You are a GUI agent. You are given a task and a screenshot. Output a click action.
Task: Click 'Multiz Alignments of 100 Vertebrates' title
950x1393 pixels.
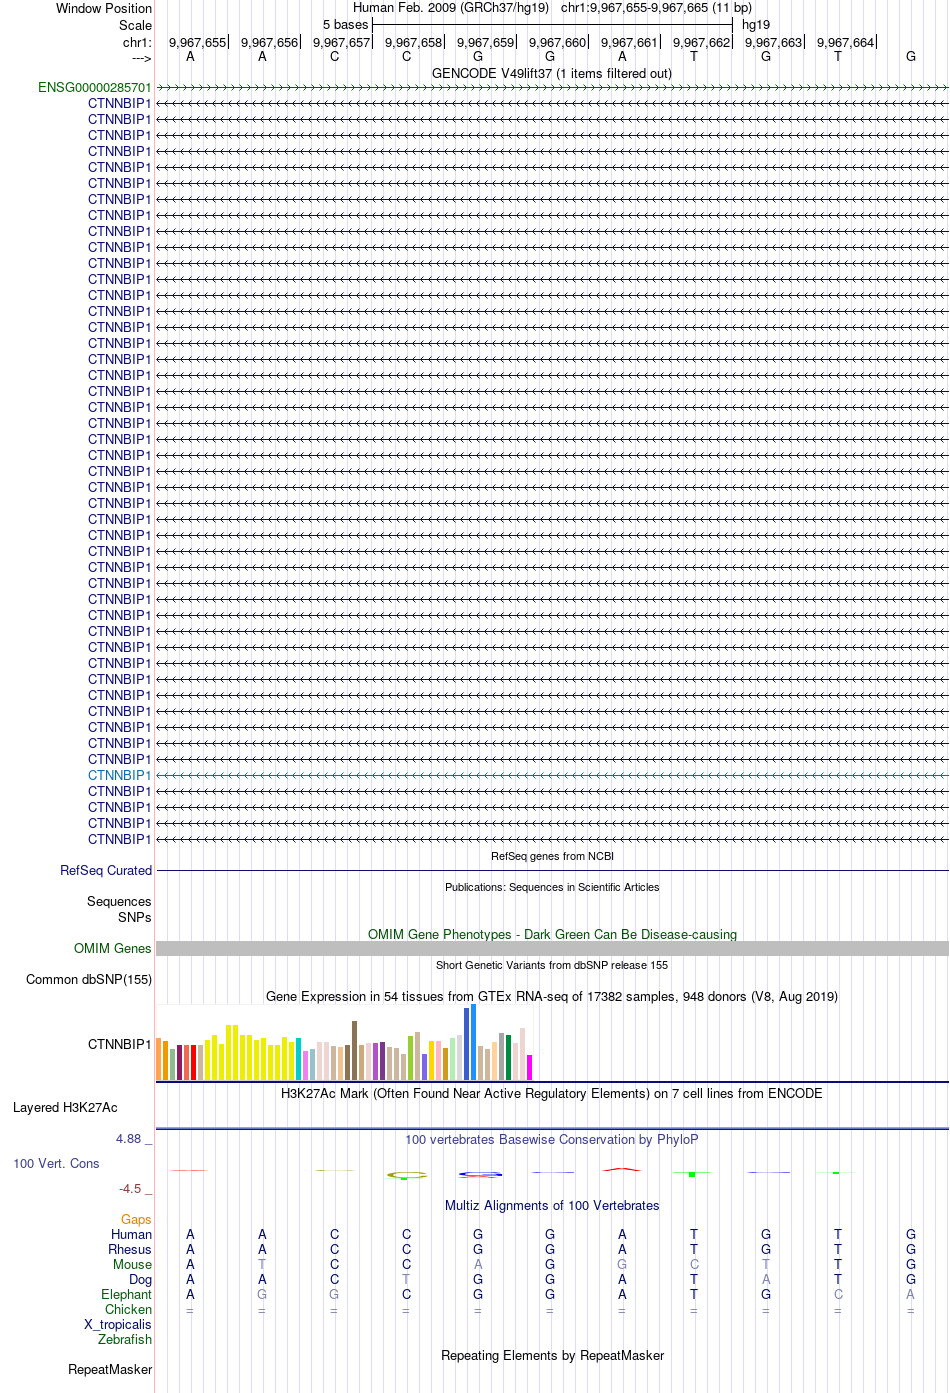click(x=552, y=1205)
